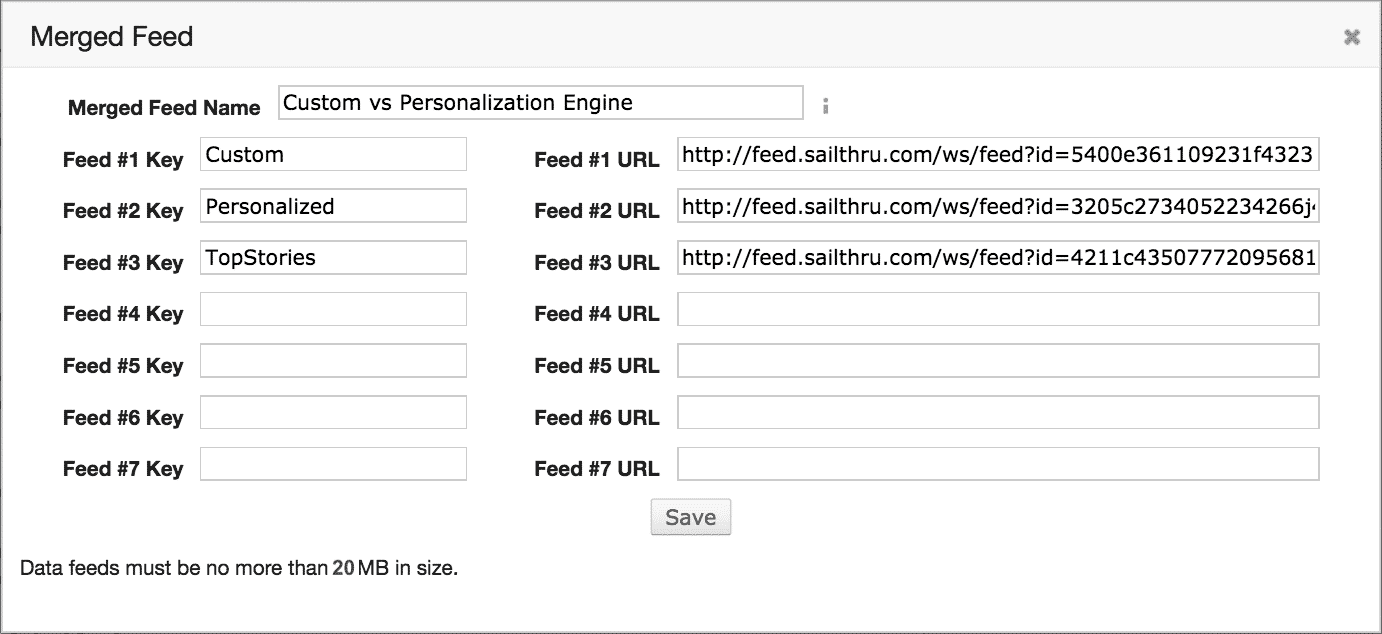
Task: Click the Merged Feed dialog title
Action: (x=112, y=37)
